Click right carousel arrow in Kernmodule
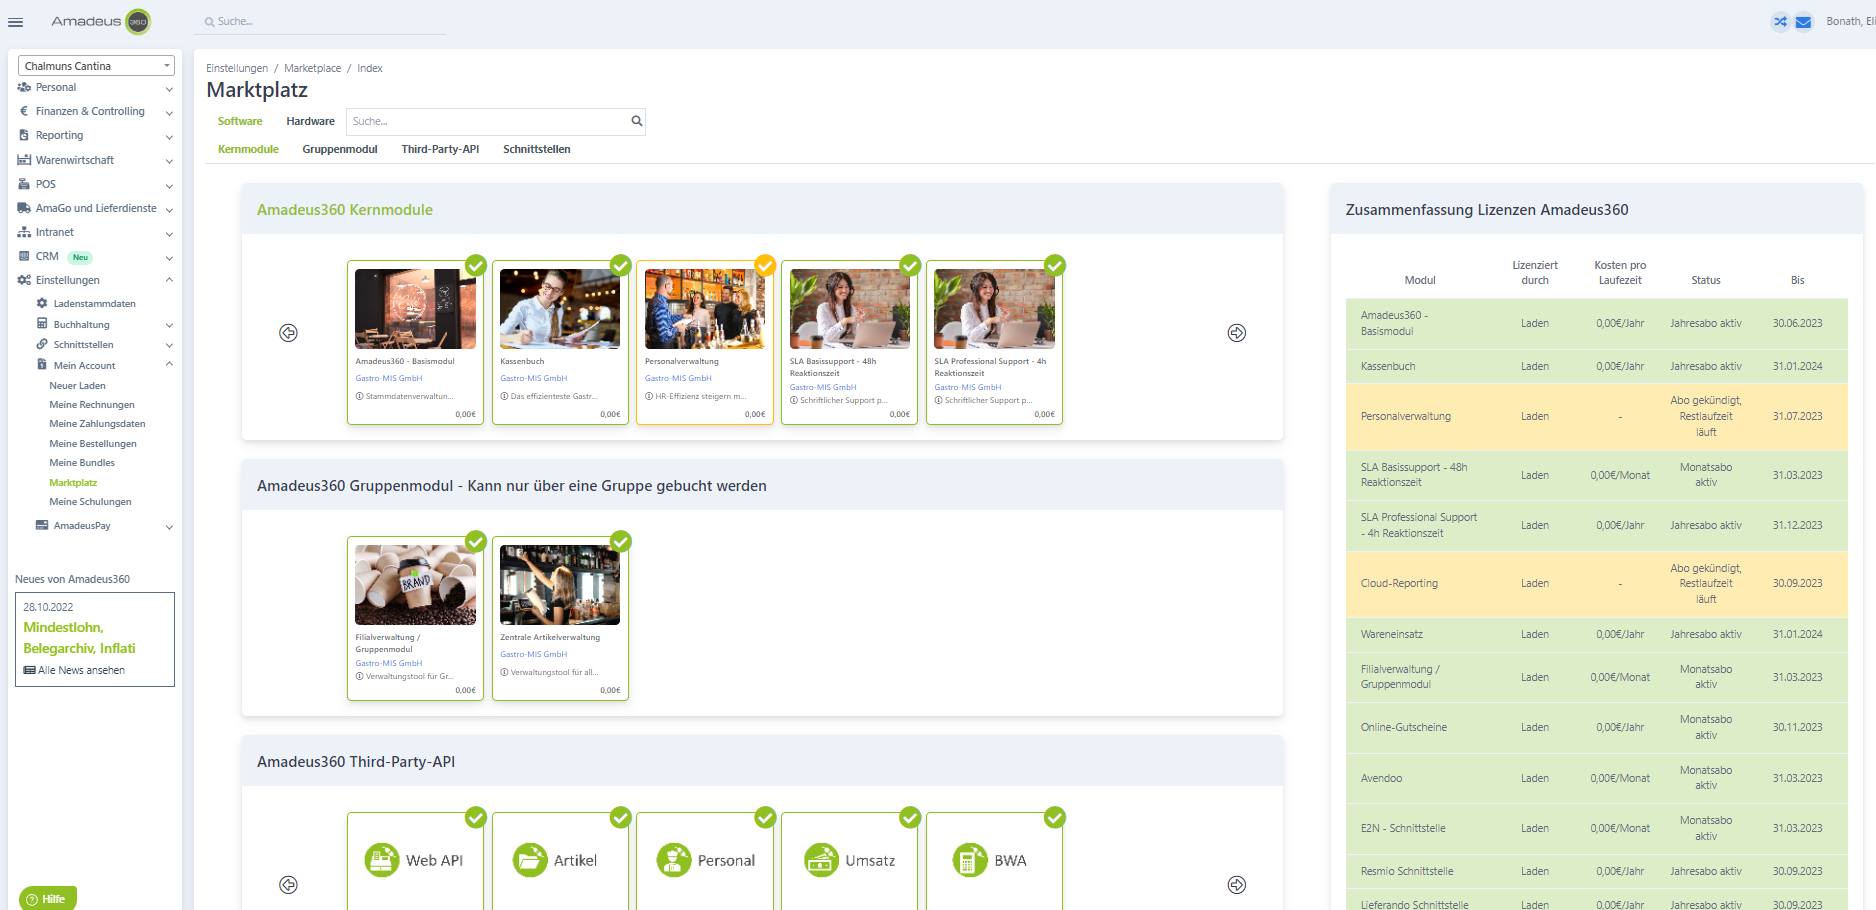The width and height of the screenshot is (1876, 910). pos(1237,333)
